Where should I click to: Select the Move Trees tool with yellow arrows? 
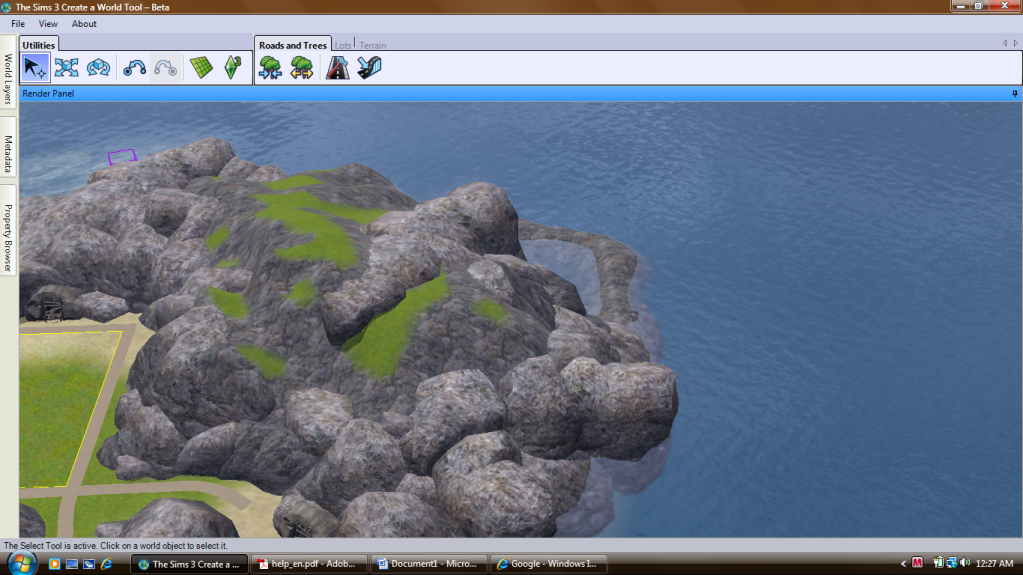[301, 68]
